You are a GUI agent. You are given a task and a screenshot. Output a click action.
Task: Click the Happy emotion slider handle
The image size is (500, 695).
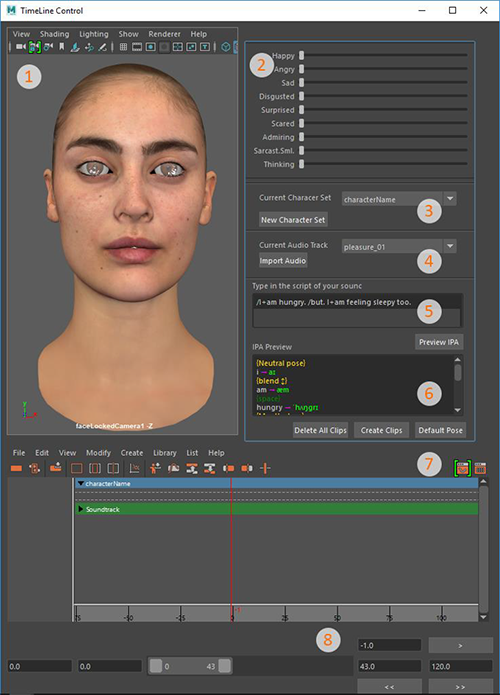click(301, 55)
